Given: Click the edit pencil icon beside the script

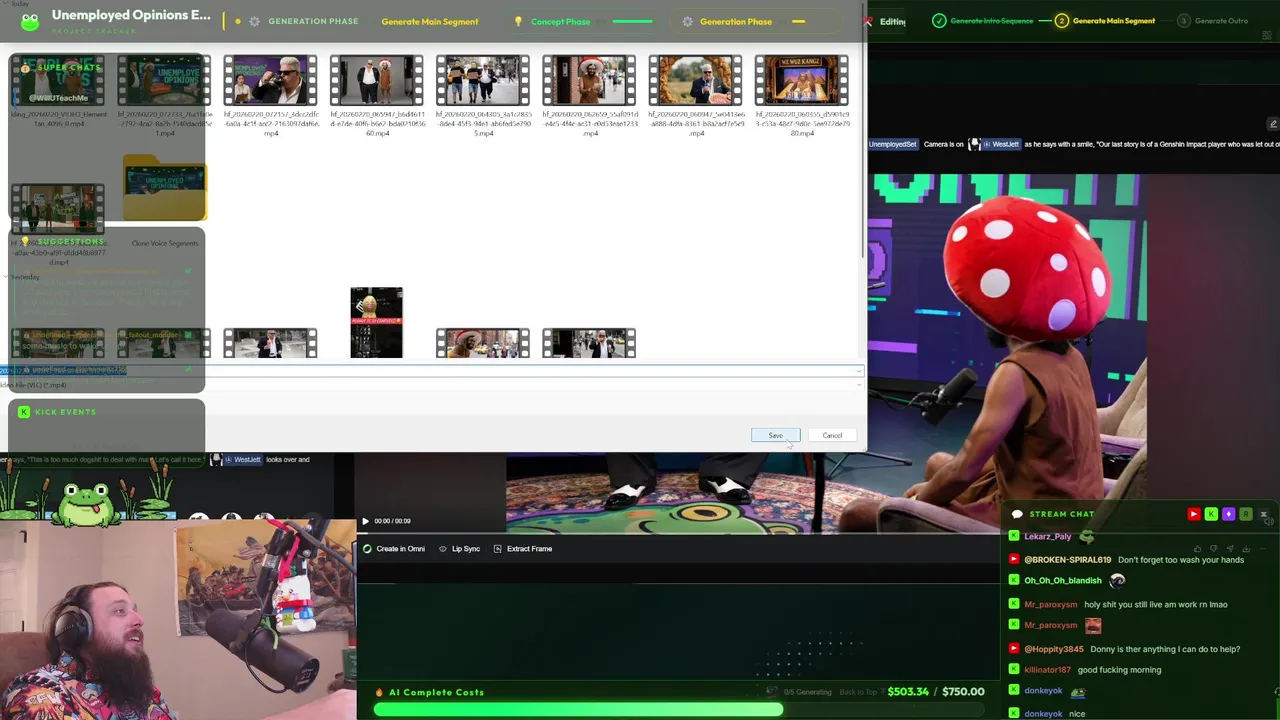Looking at the screenshot, I should click(x=1273, y=124).
